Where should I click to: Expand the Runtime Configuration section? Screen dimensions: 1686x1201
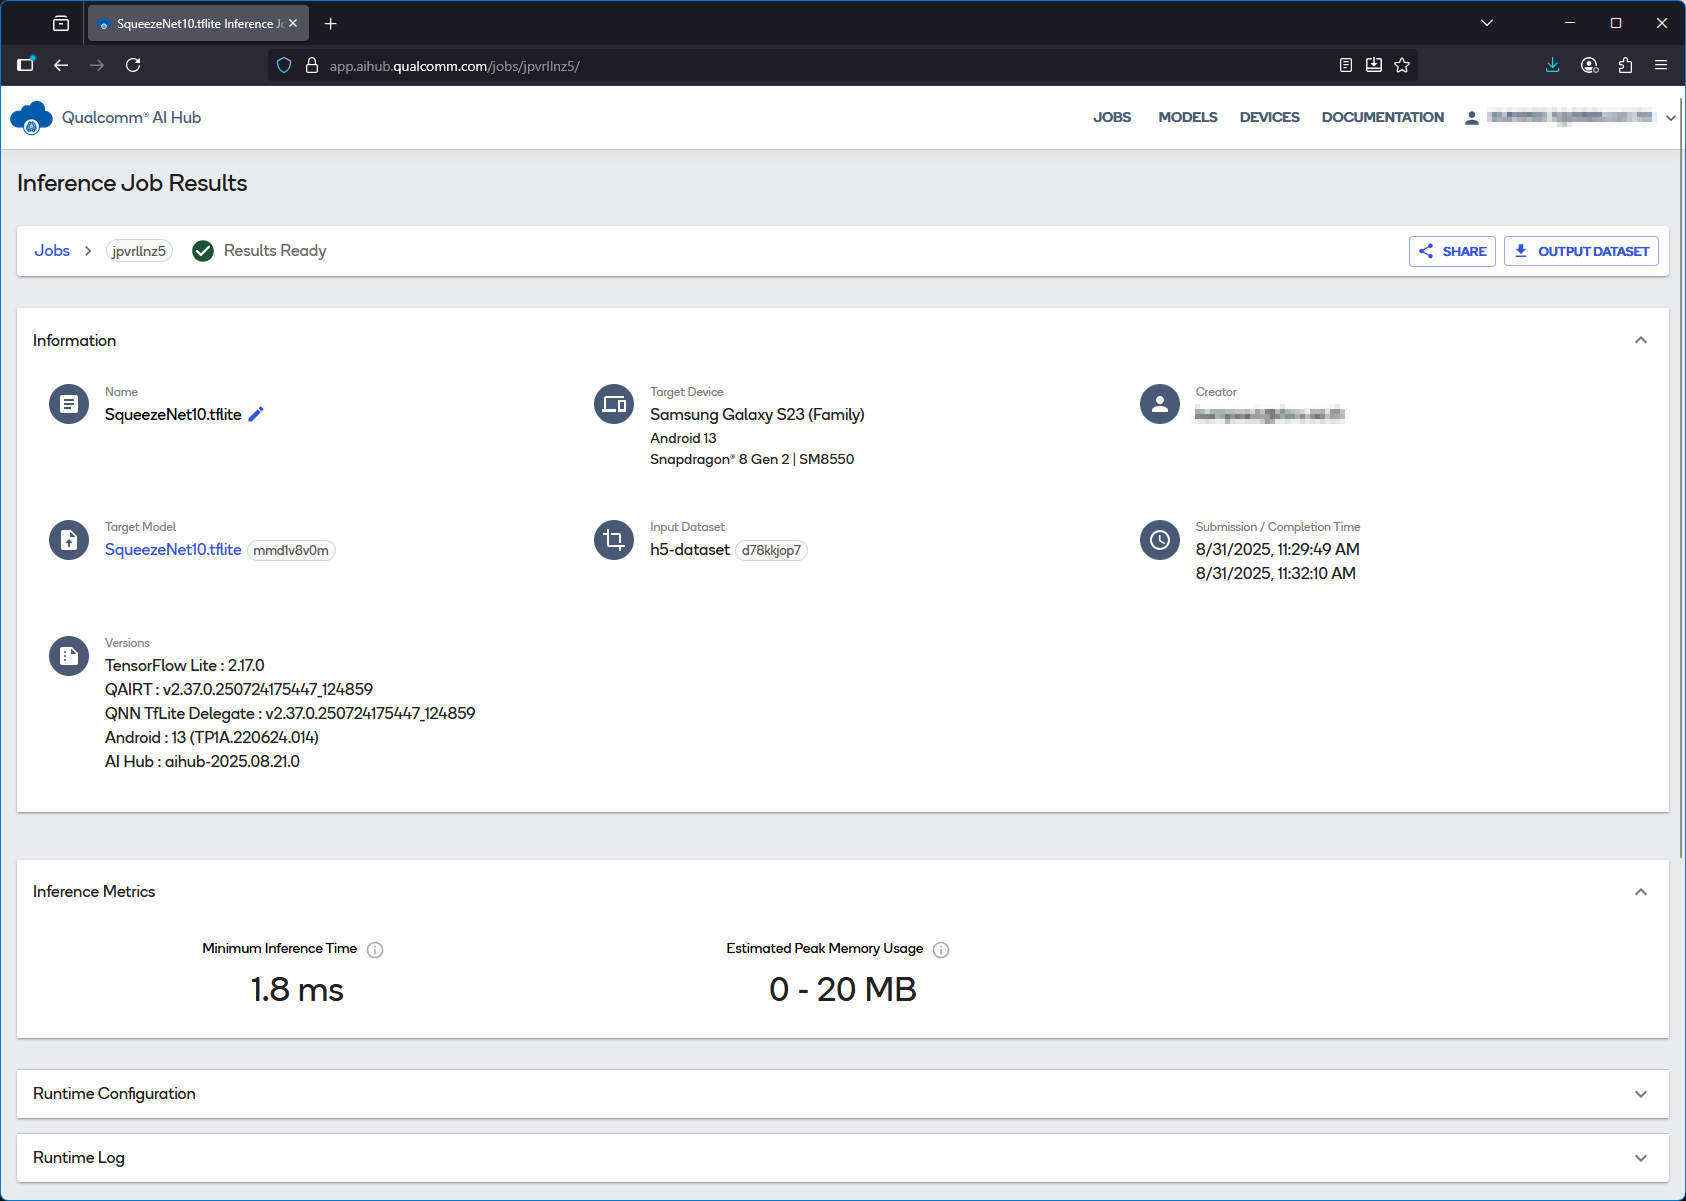pyautogui.click(x=1641, y=1094)
